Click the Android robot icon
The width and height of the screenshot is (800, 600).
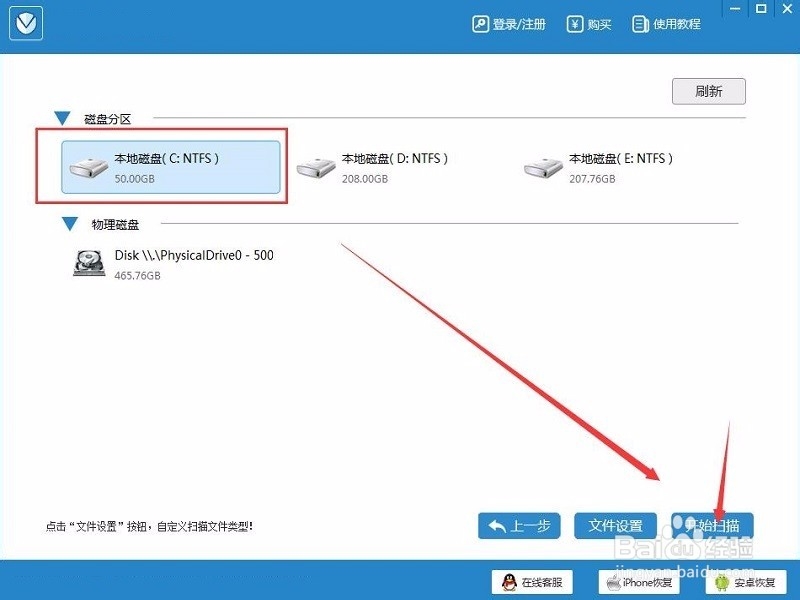click(722, 582)
